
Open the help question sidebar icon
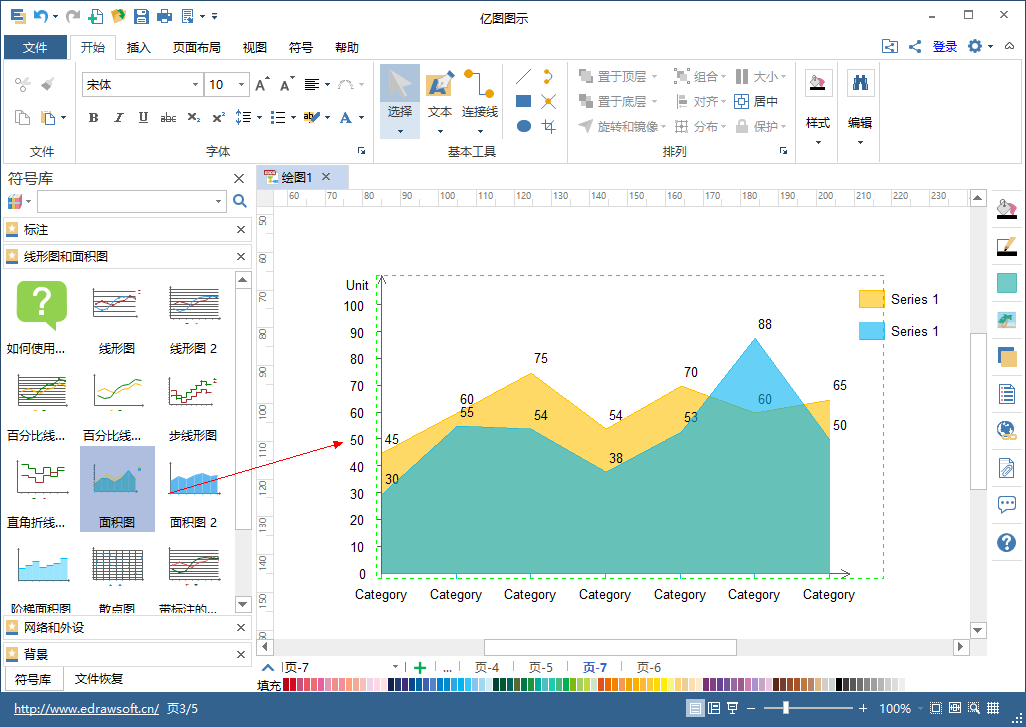pyautogui.click(x=1006, y=542)
